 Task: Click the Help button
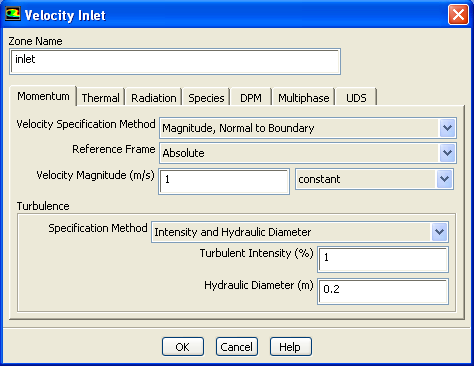[291, 347]
